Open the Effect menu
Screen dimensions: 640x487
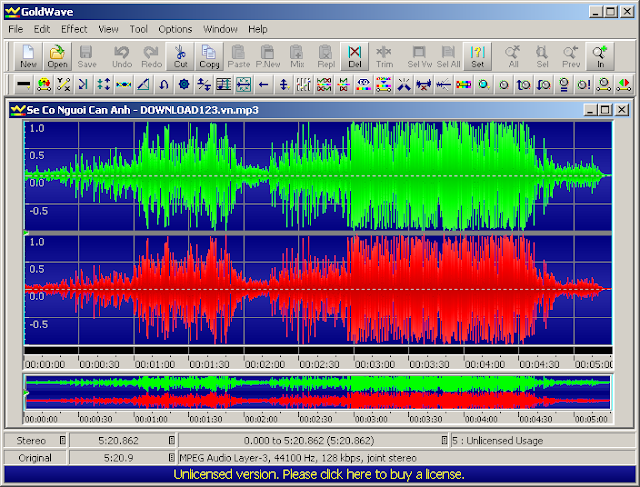pos(74,30)
